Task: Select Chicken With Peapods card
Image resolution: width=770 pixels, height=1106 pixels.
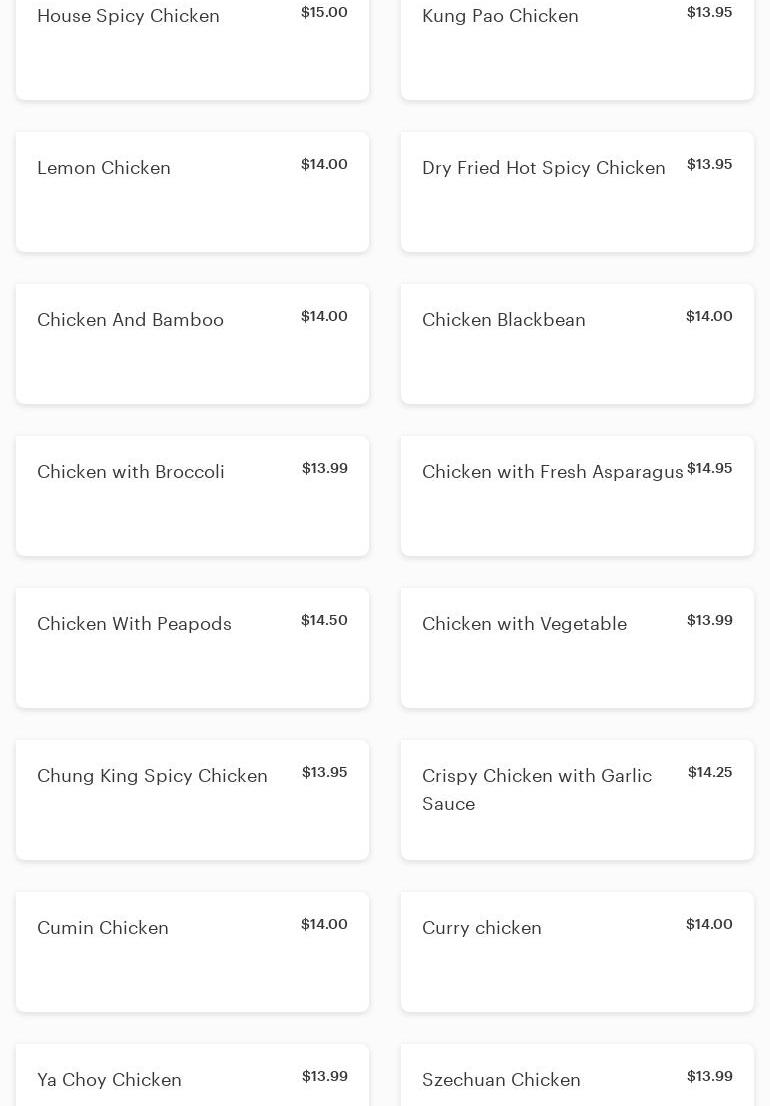Action: coord(192,648)
